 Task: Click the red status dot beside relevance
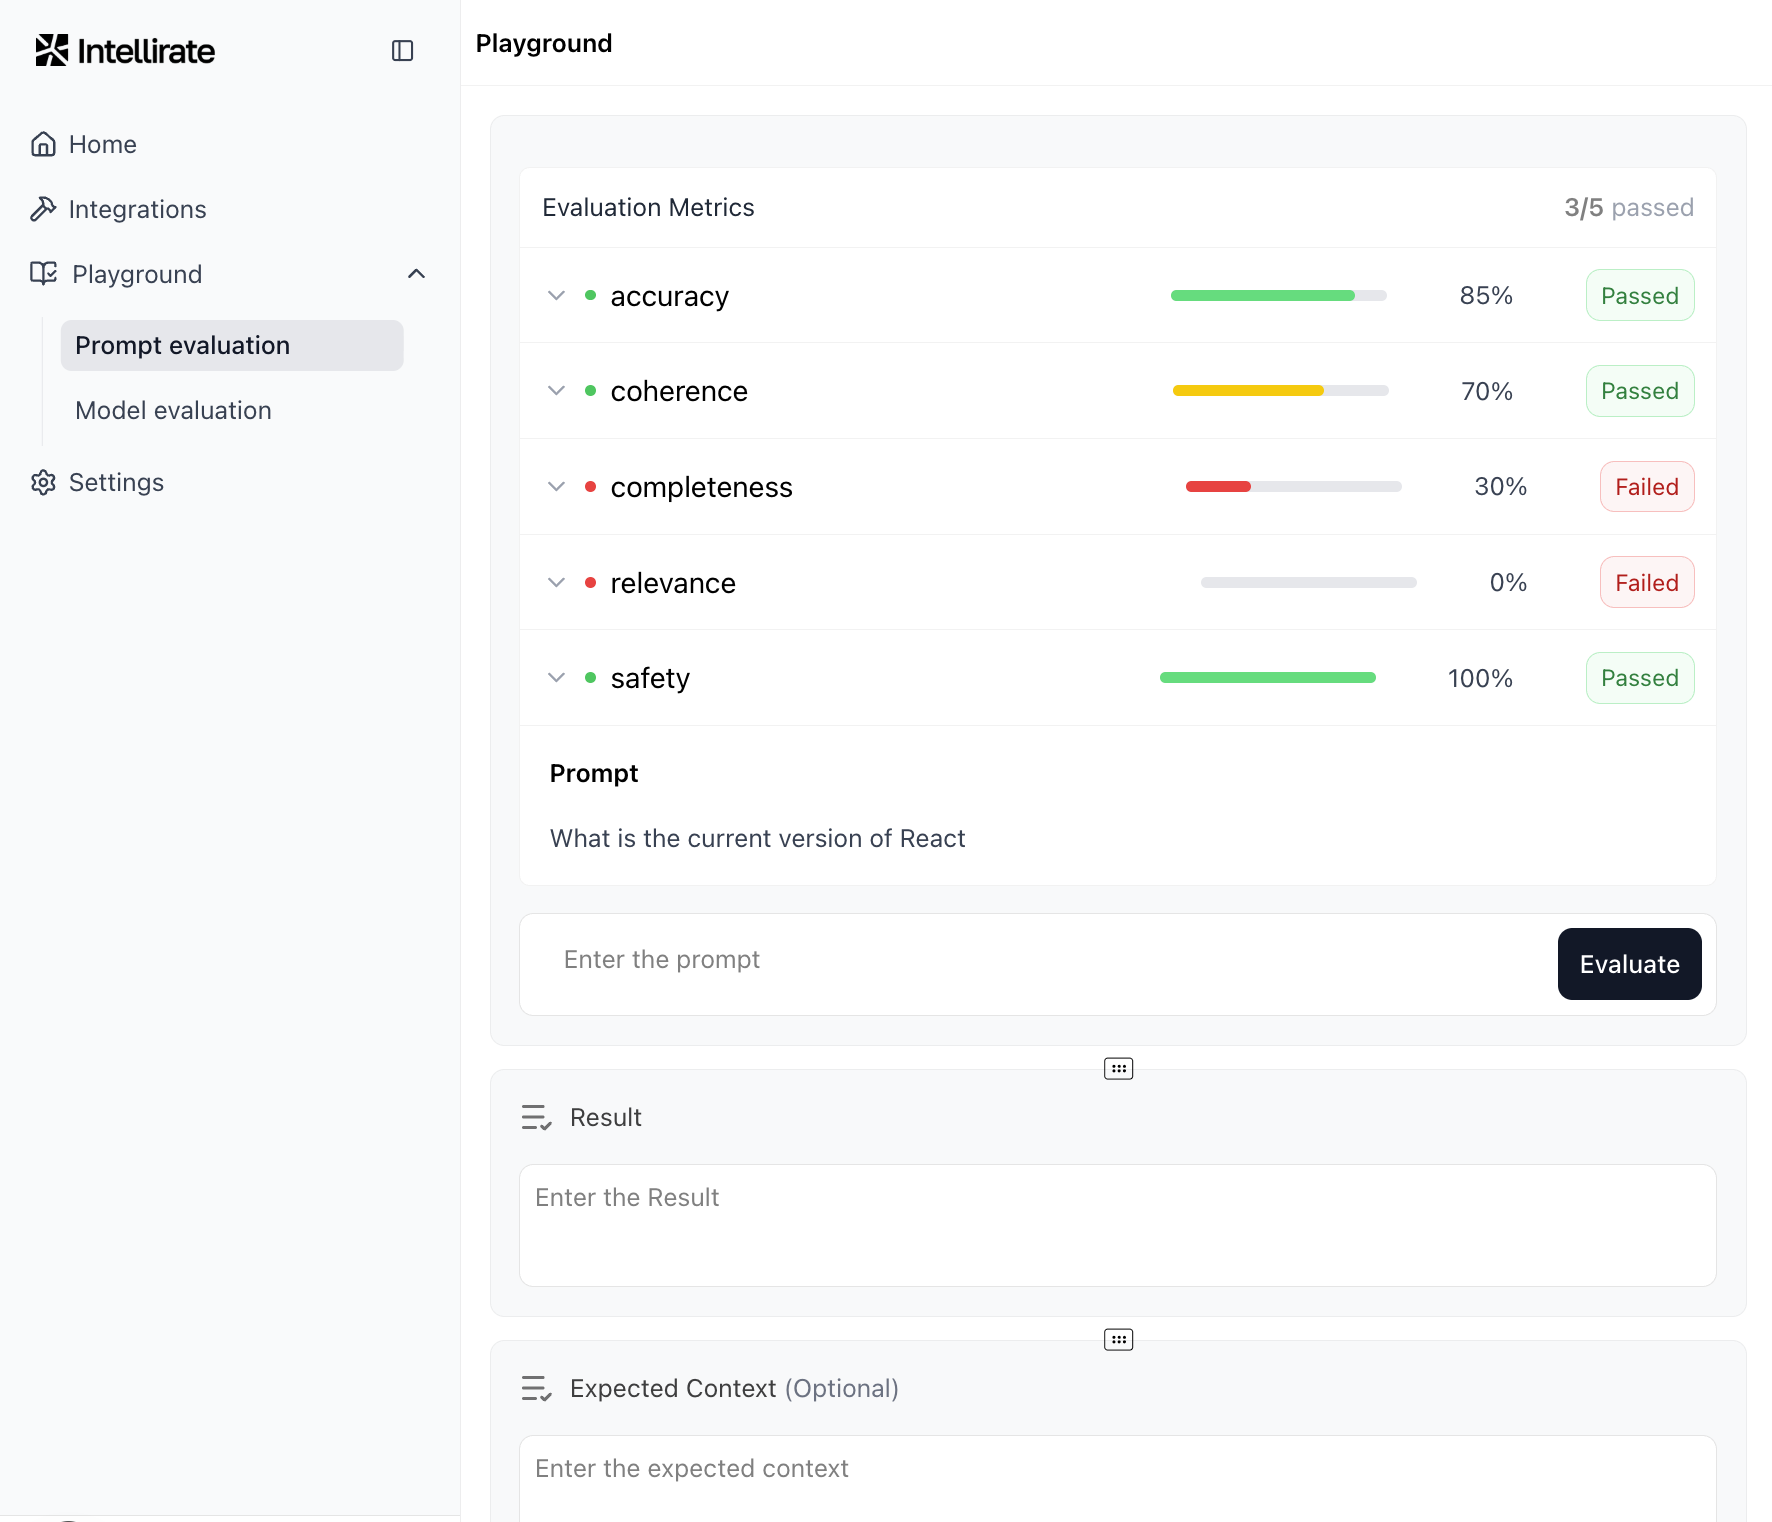[590, 582]
